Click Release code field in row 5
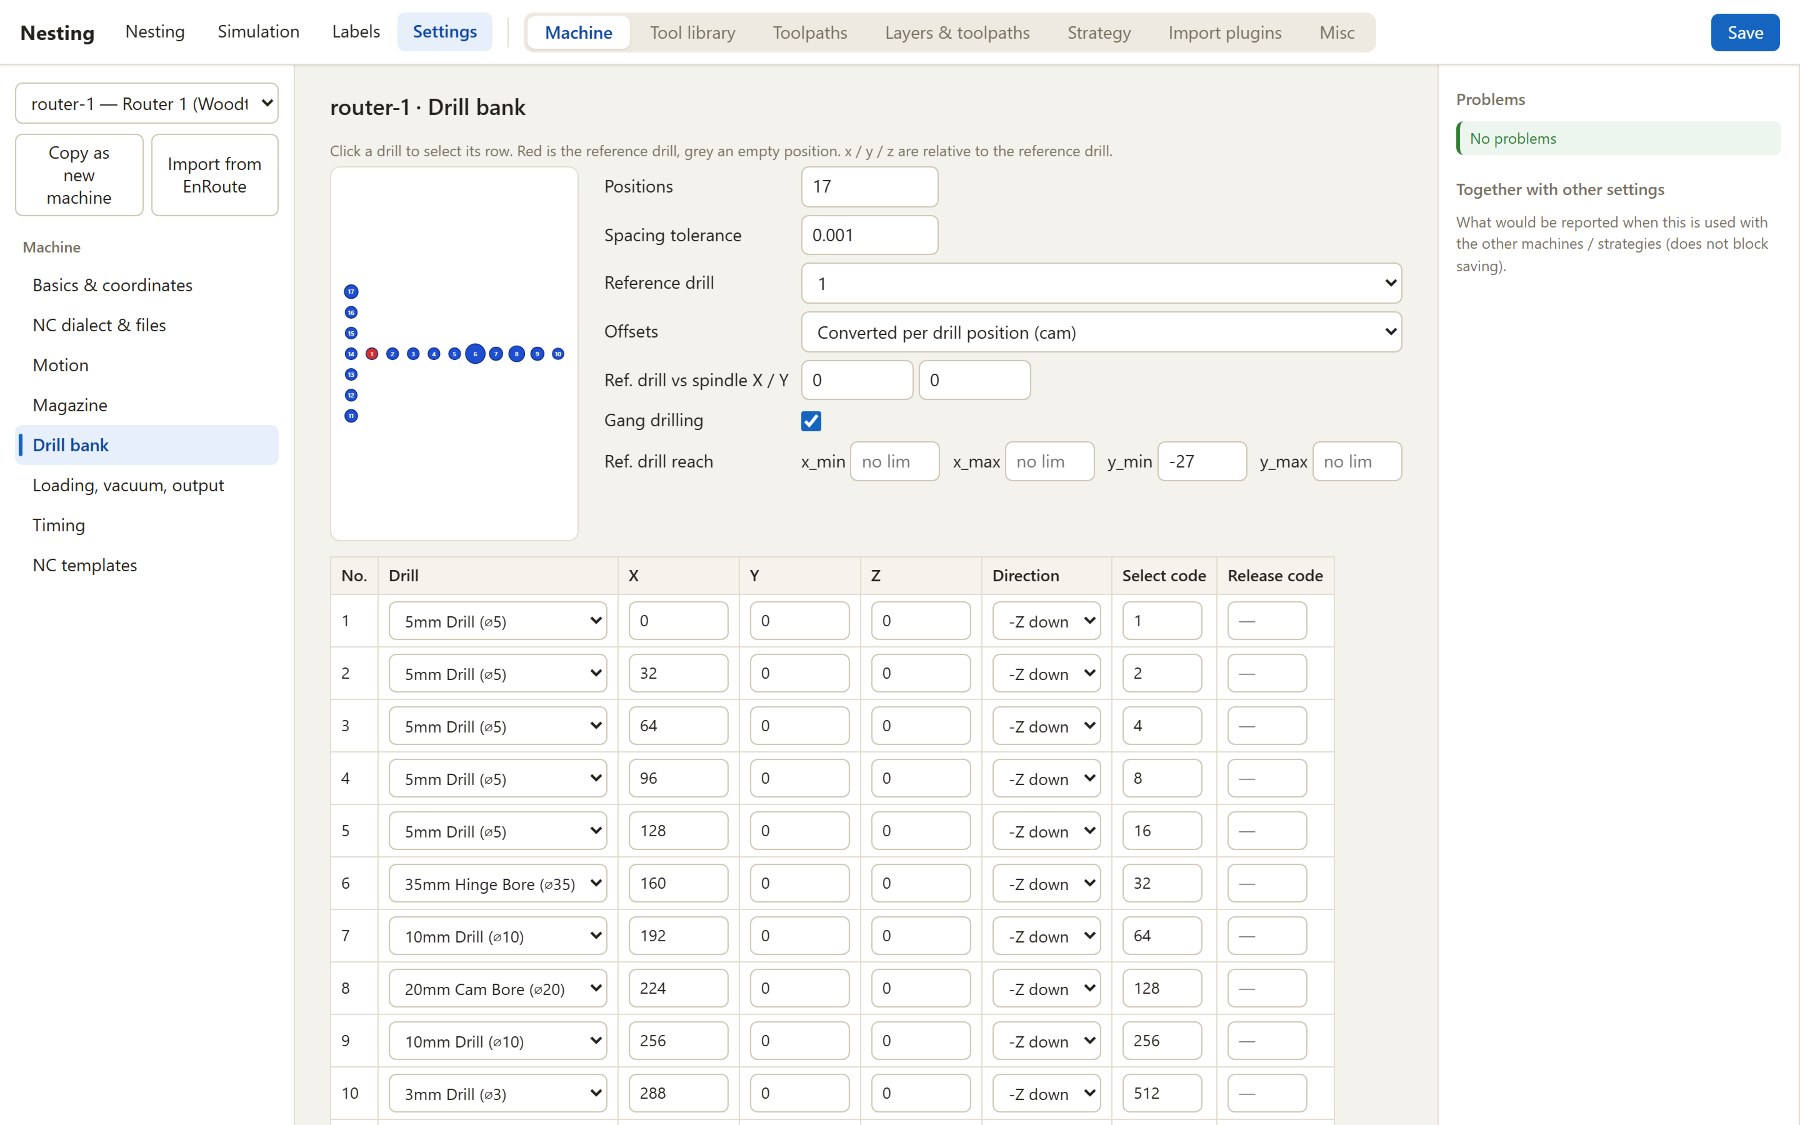 point(1267,831)
